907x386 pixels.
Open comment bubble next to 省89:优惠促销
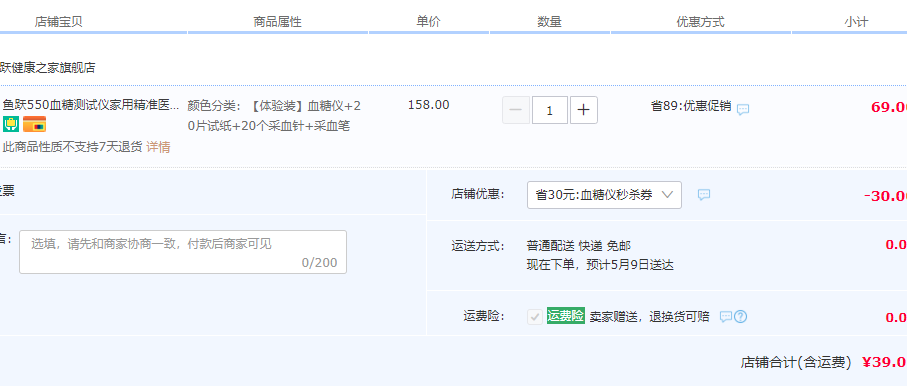pos(743,109)
